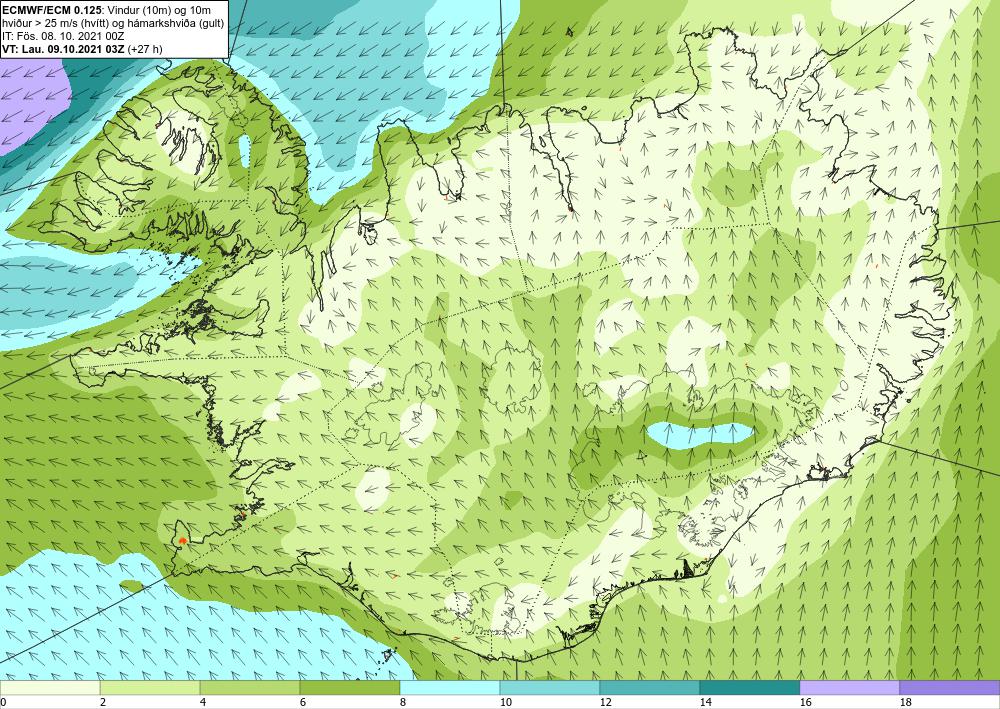This screenshot has width=1000, height=709.
Task: Click the dark green 6–8 m/s legend swatch
Action: [x=349, y=688]
